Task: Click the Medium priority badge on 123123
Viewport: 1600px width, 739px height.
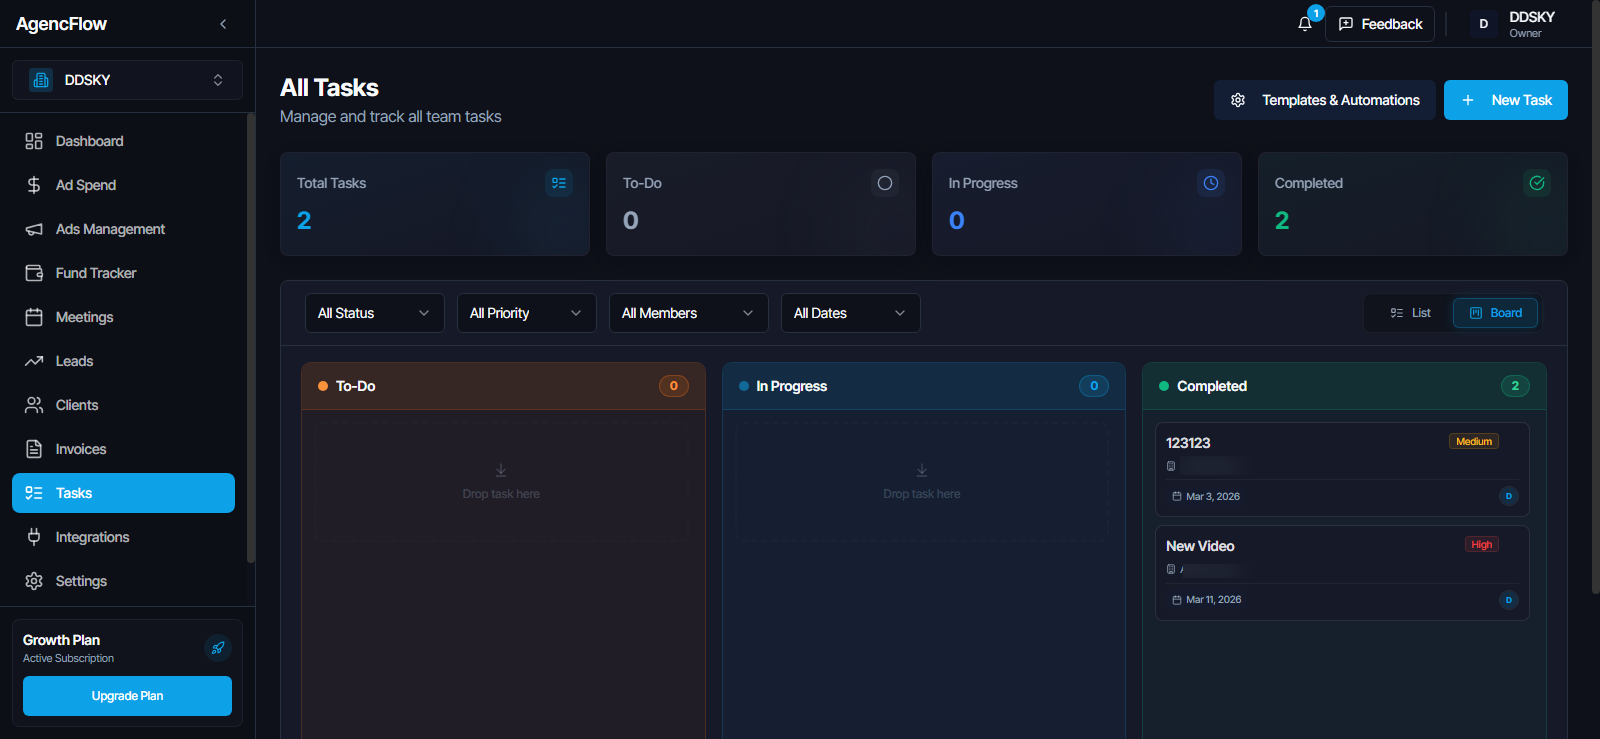Action: click(x=1474, y=441)
